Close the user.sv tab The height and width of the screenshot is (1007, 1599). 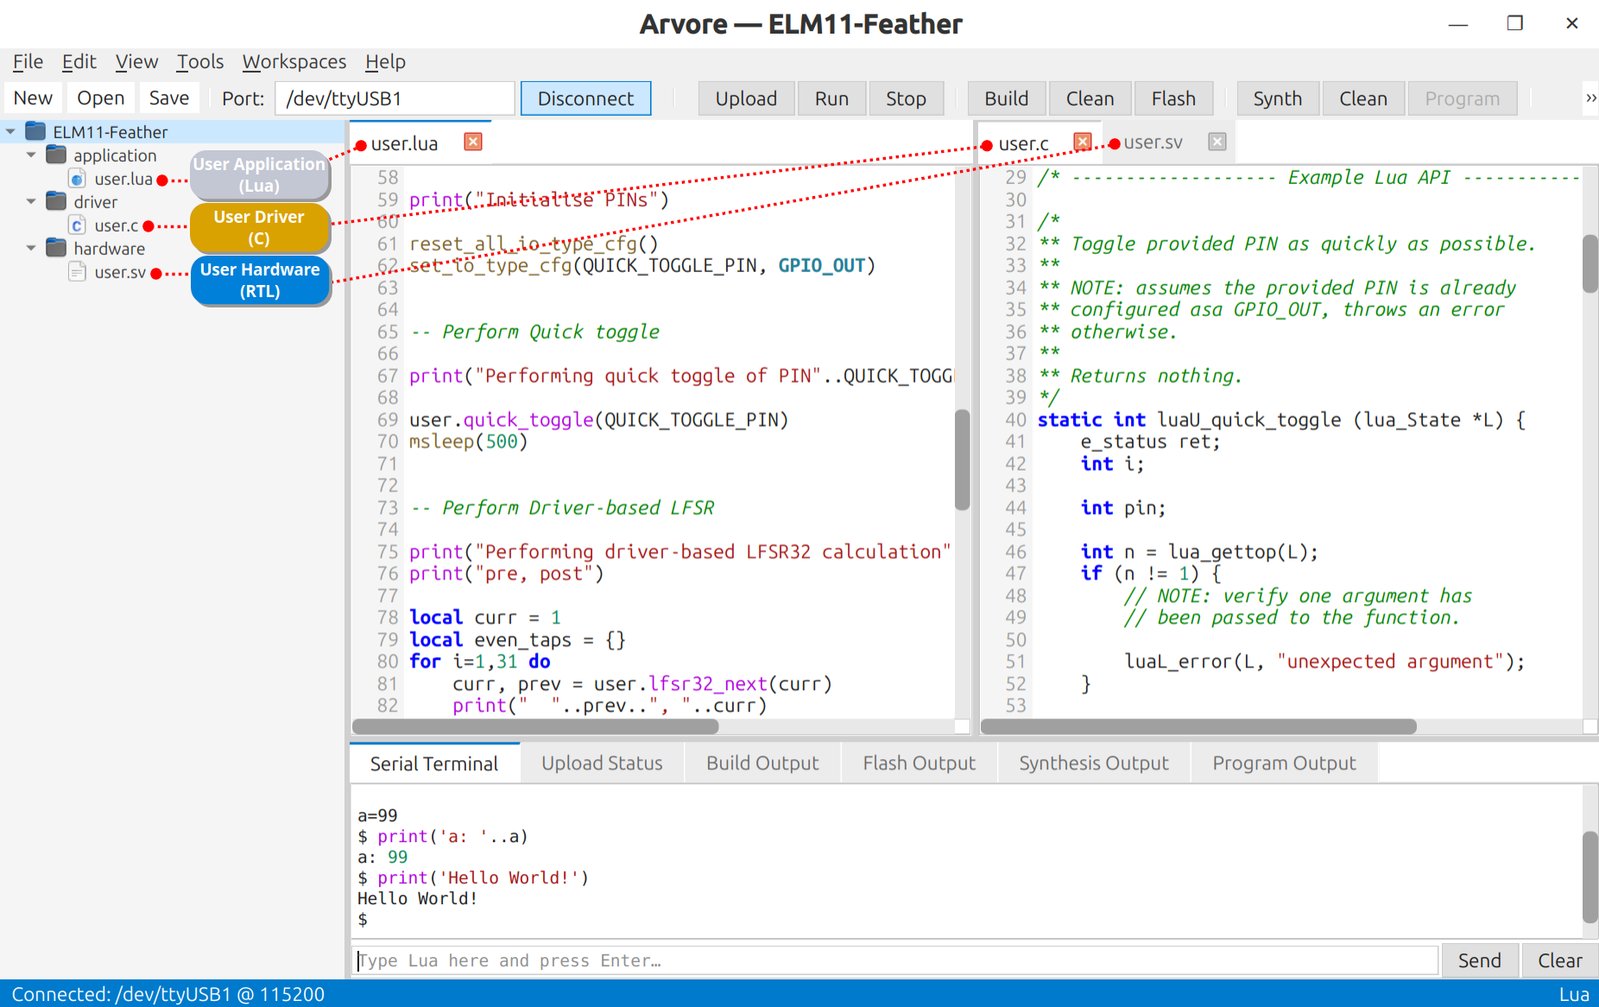(1217, 142)
